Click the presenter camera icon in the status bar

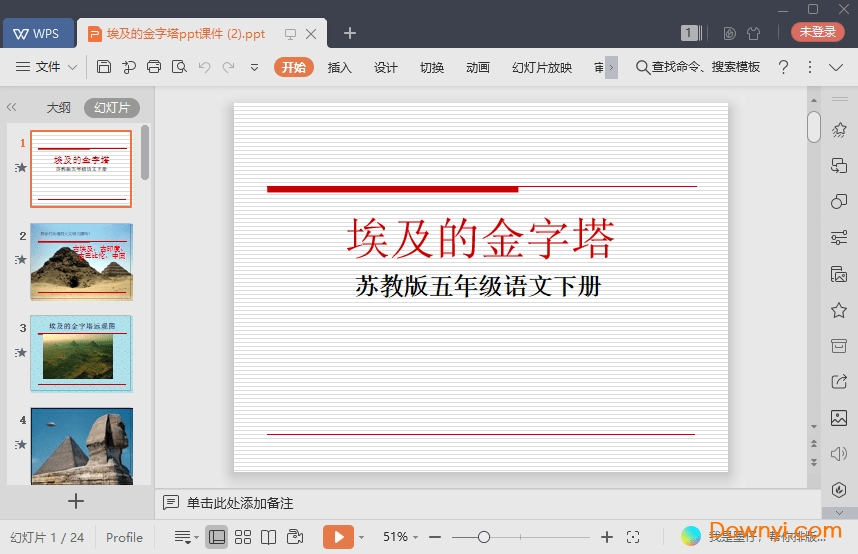click(295, 537)
